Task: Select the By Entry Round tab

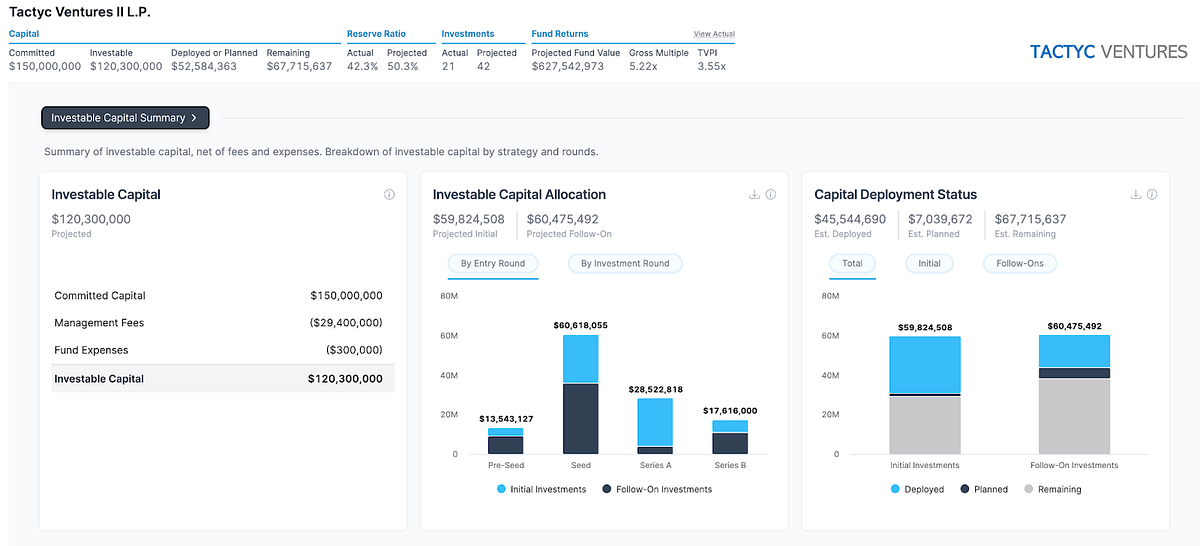Action: pyautogui.click(x=494, y=264)
